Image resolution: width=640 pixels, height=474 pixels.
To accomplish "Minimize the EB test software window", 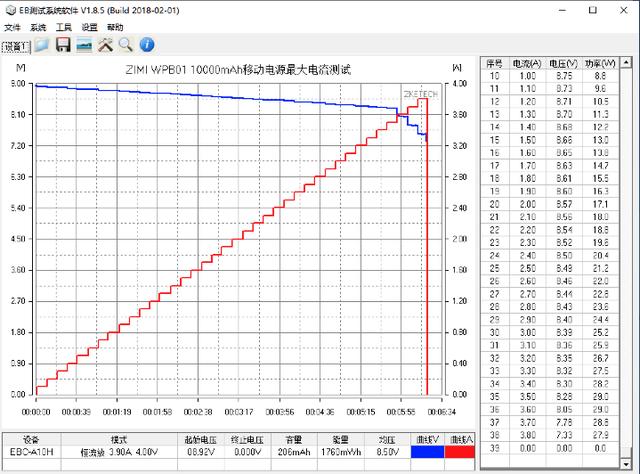I will point(562,10).
